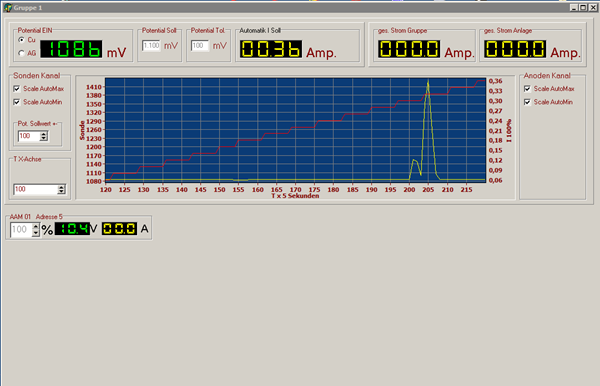Click the Automatik I Soll amp display
Screen dimensions: 600x386
(x=271, y=49)
